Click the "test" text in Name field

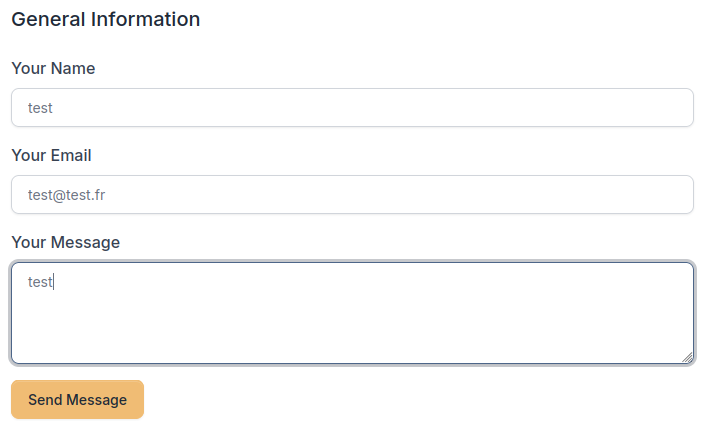point(40,108)
